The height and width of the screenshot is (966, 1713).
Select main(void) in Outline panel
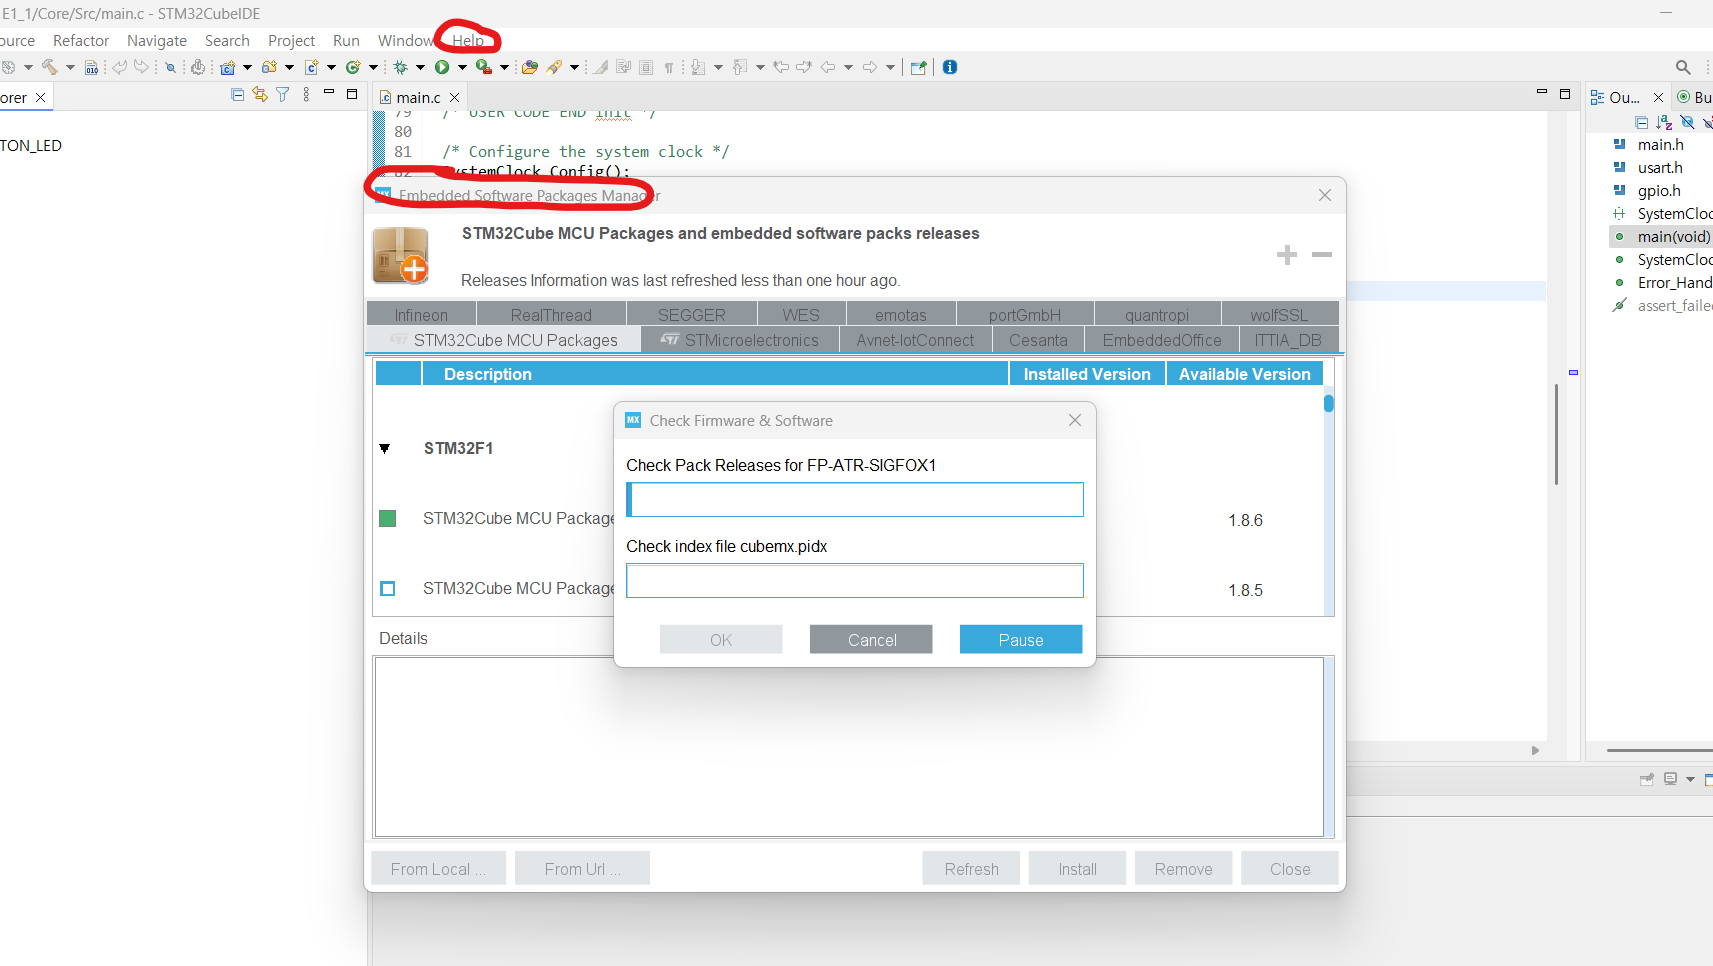click(x=1673, y=237)
